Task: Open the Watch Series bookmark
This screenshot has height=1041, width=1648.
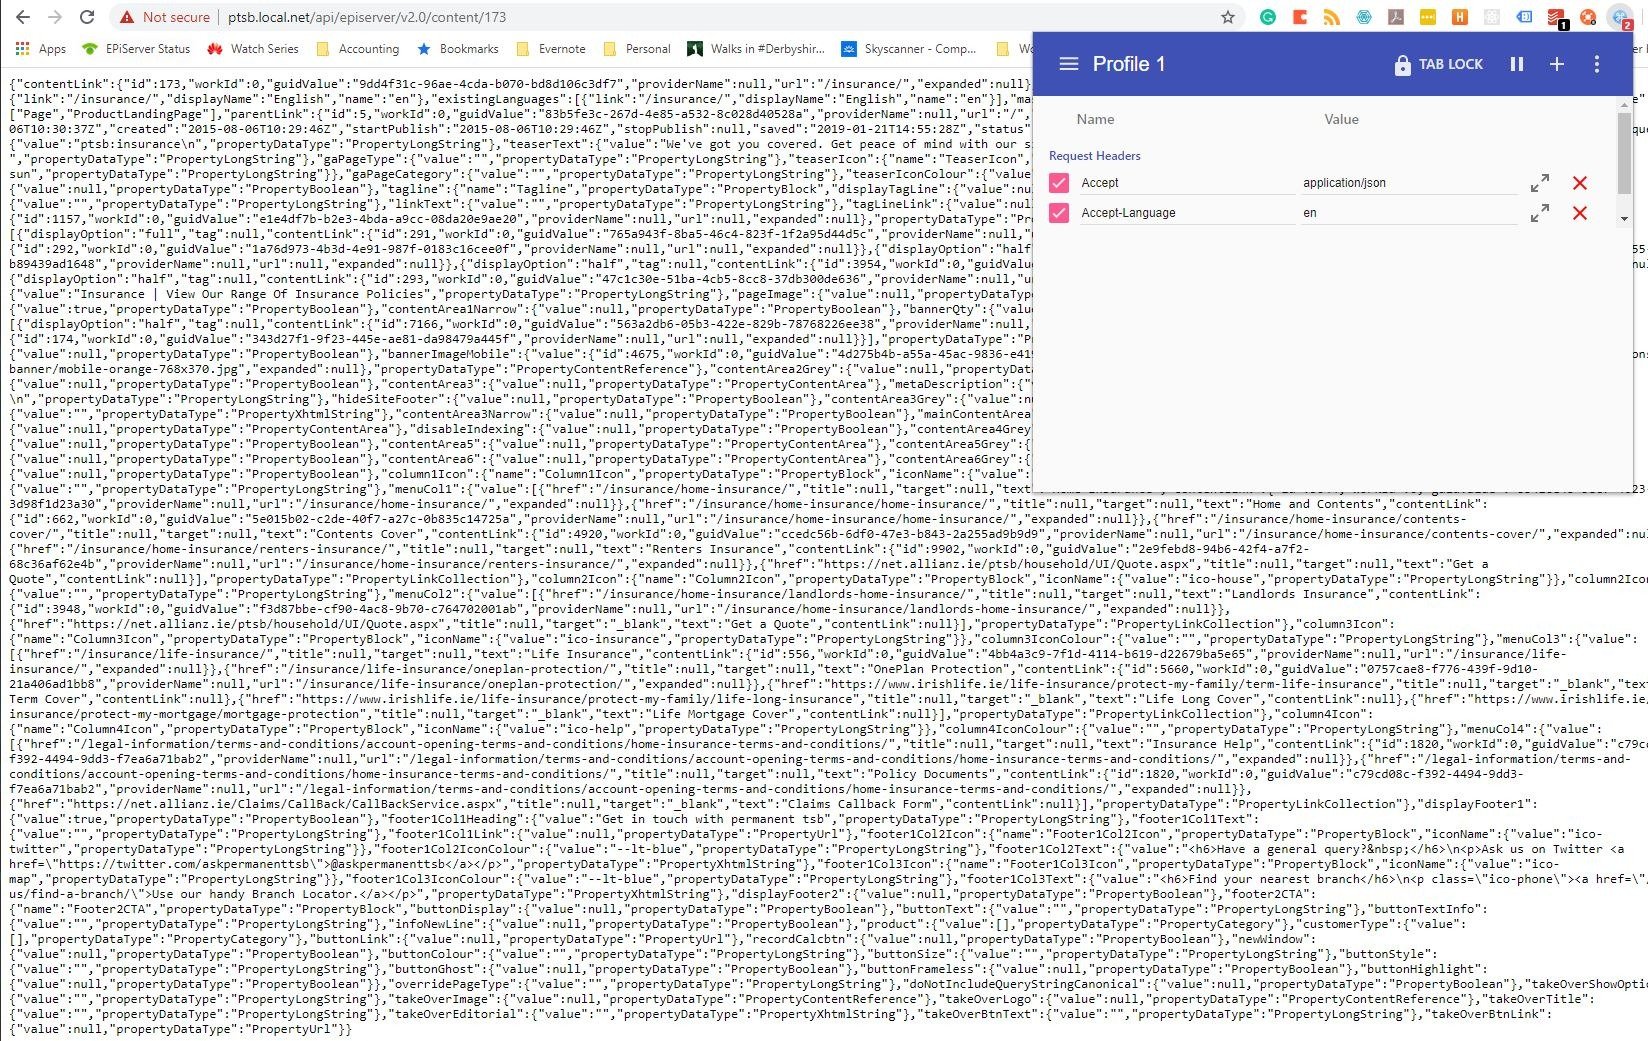Action: (x=253, y=48)
